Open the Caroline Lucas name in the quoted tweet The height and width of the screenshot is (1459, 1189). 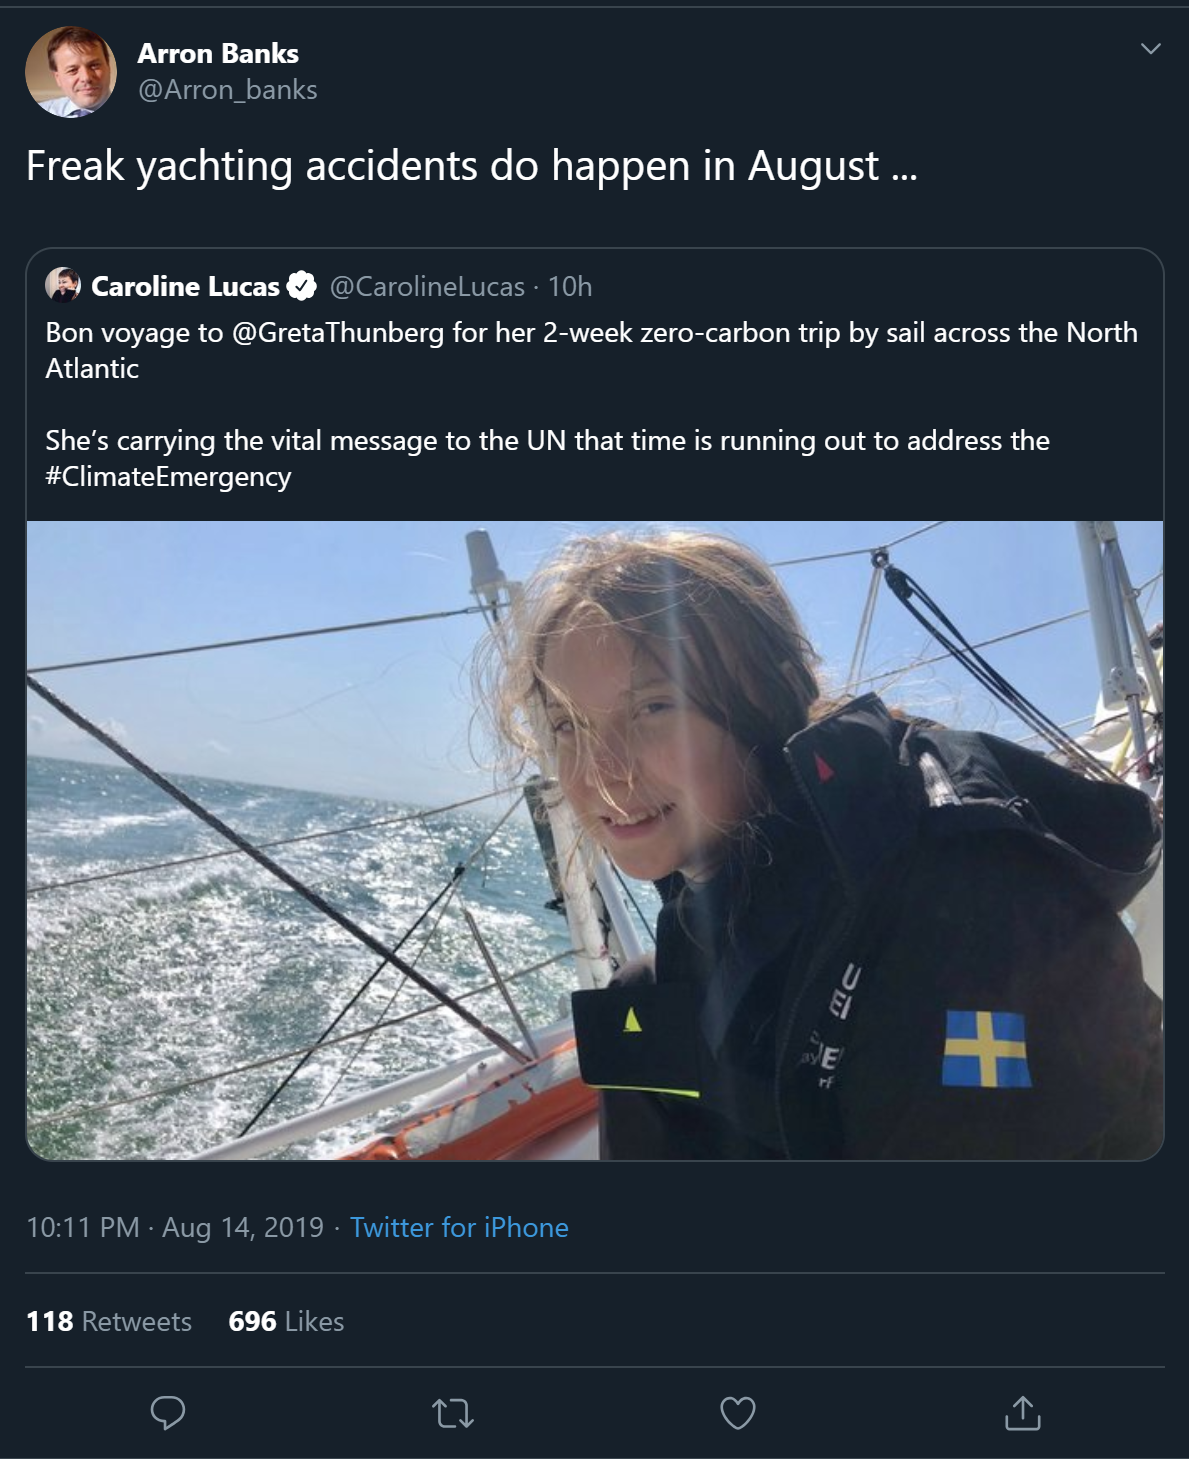[x=185, y=286]
